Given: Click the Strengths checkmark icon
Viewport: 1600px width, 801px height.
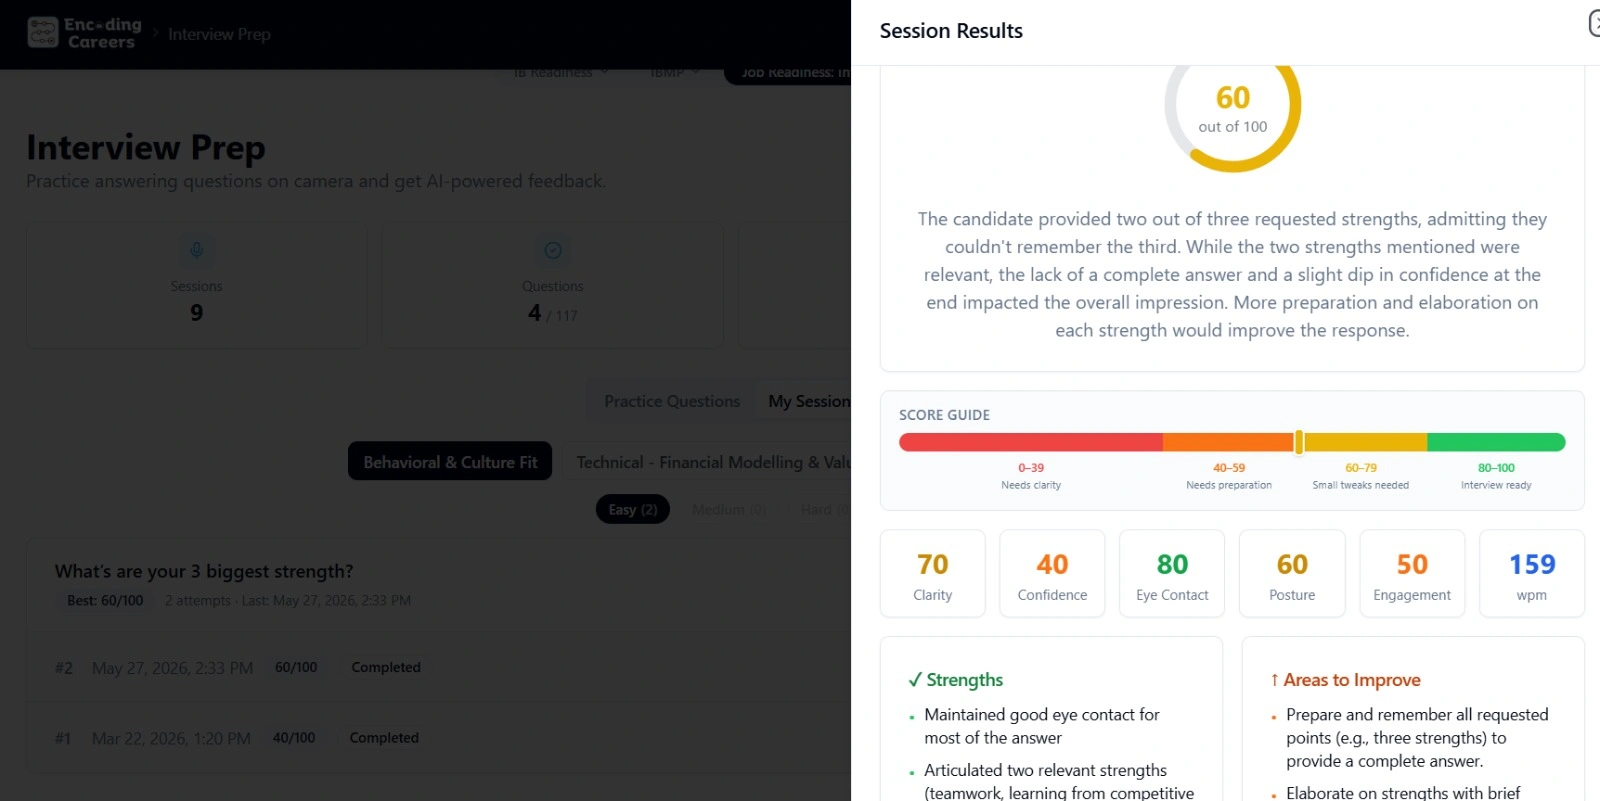Looking at the screenshot, I should pos(914,680).
